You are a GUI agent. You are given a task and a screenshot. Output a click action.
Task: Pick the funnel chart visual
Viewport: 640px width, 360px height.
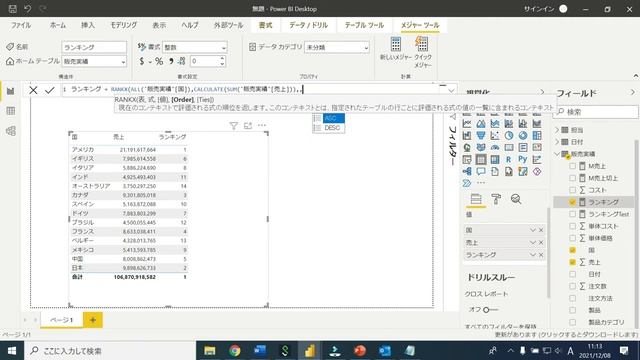tap(481, 136)
